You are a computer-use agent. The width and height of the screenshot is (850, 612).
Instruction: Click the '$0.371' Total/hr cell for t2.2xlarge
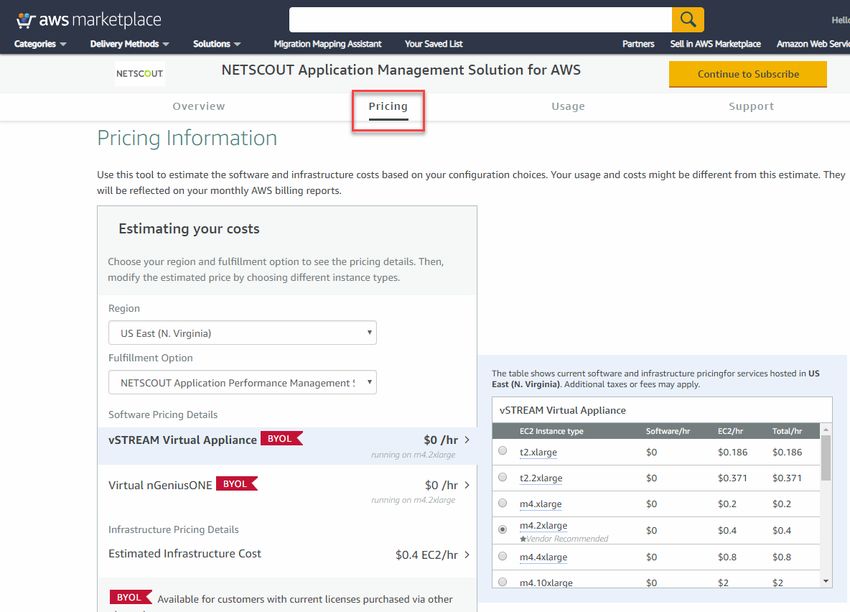click(787, 478)
